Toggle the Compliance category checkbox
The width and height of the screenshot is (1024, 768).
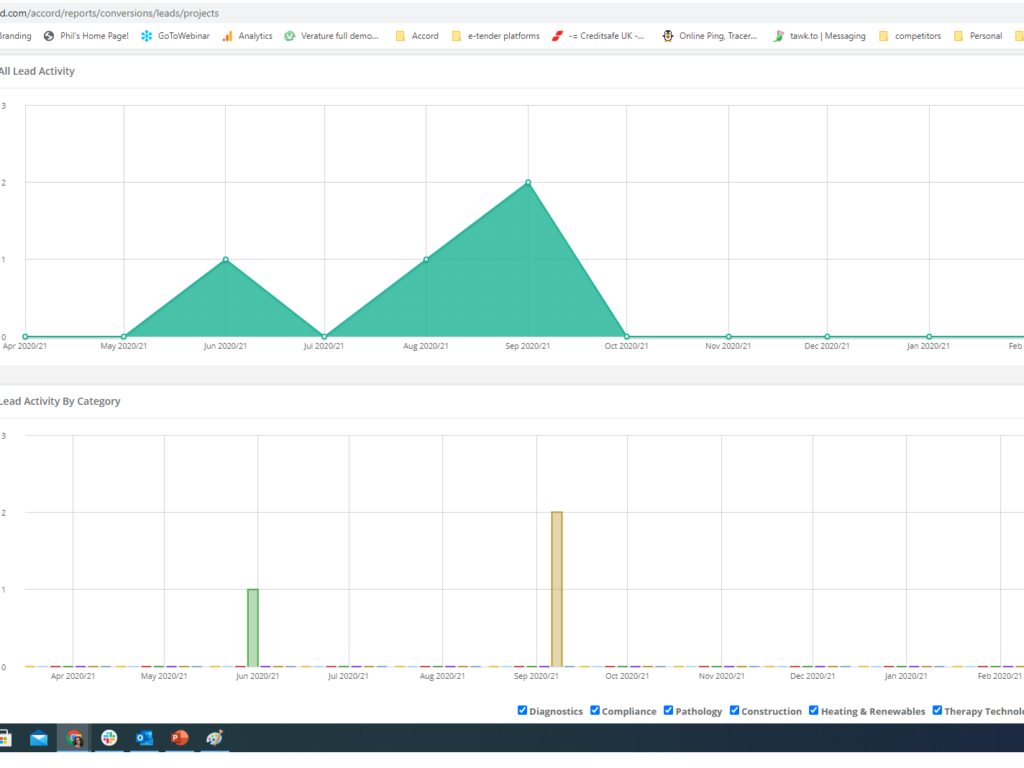(595, 711)
